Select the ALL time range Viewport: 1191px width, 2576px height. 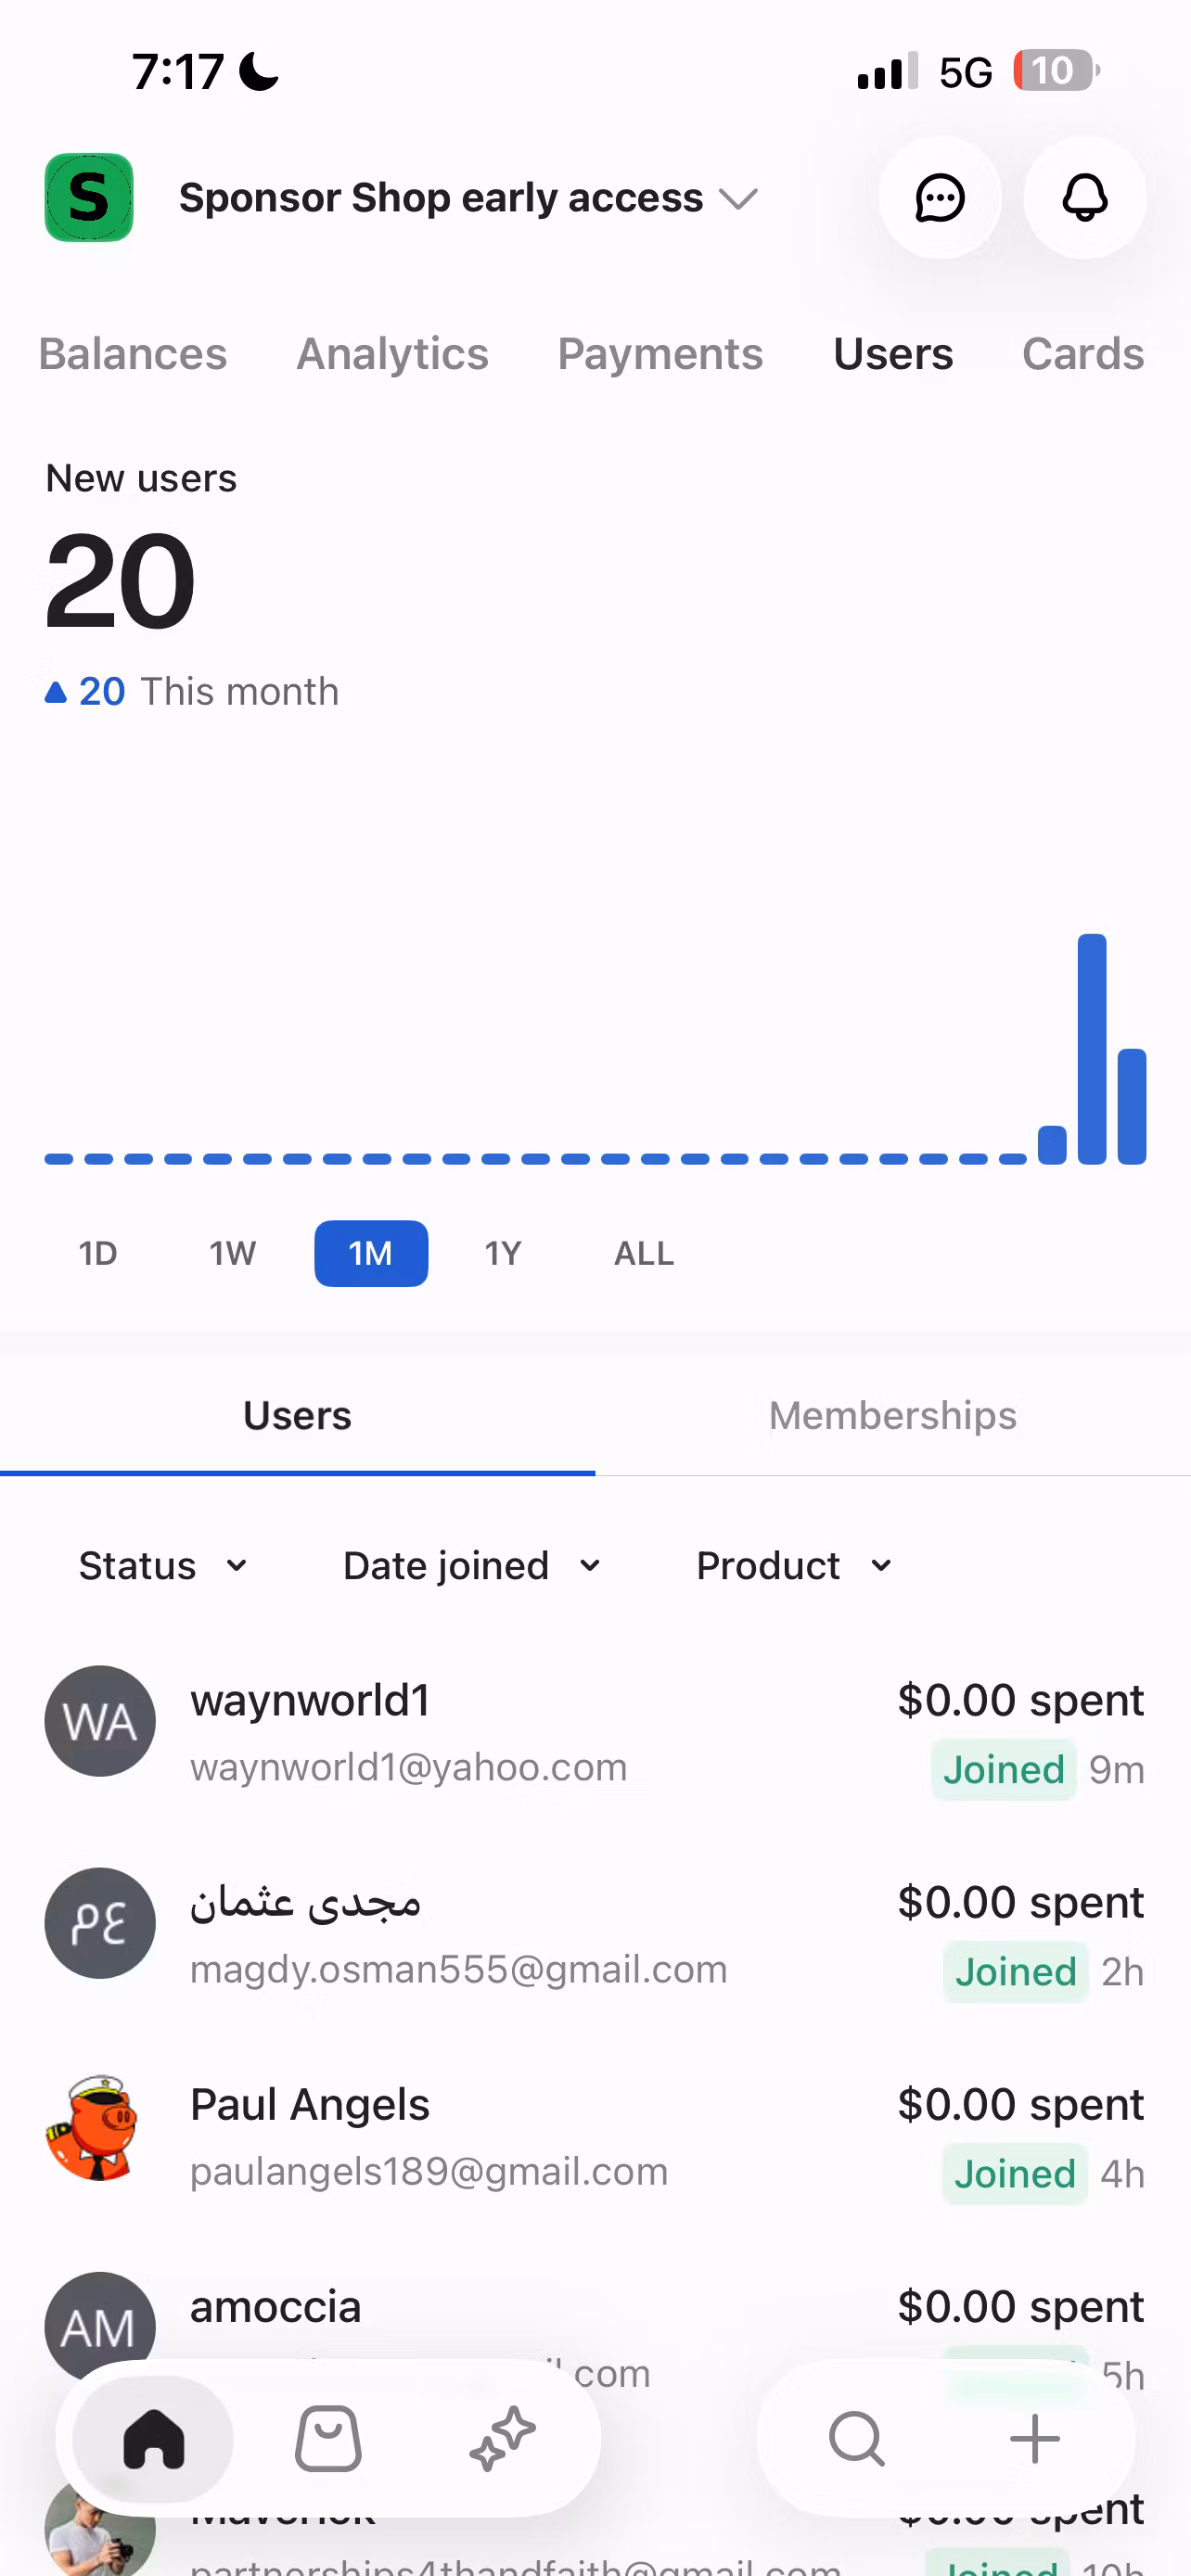coord(644,1253)
